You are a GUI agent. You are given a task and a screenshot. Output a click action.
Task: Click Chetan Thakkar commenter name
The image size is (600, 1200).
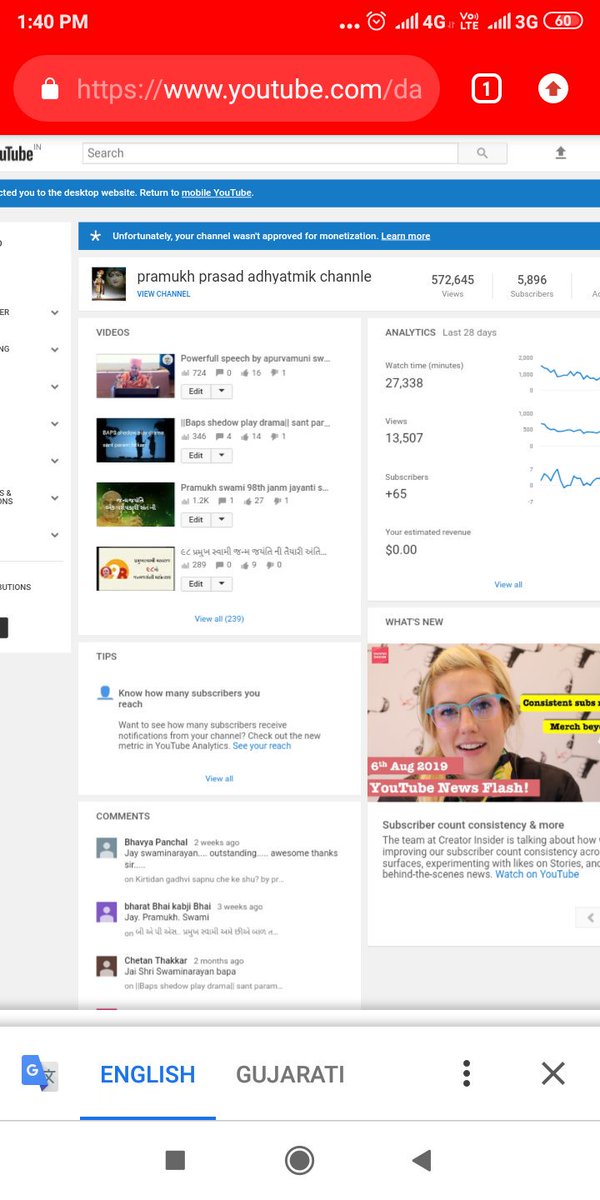pyautogui.click(x=156, y=960)
